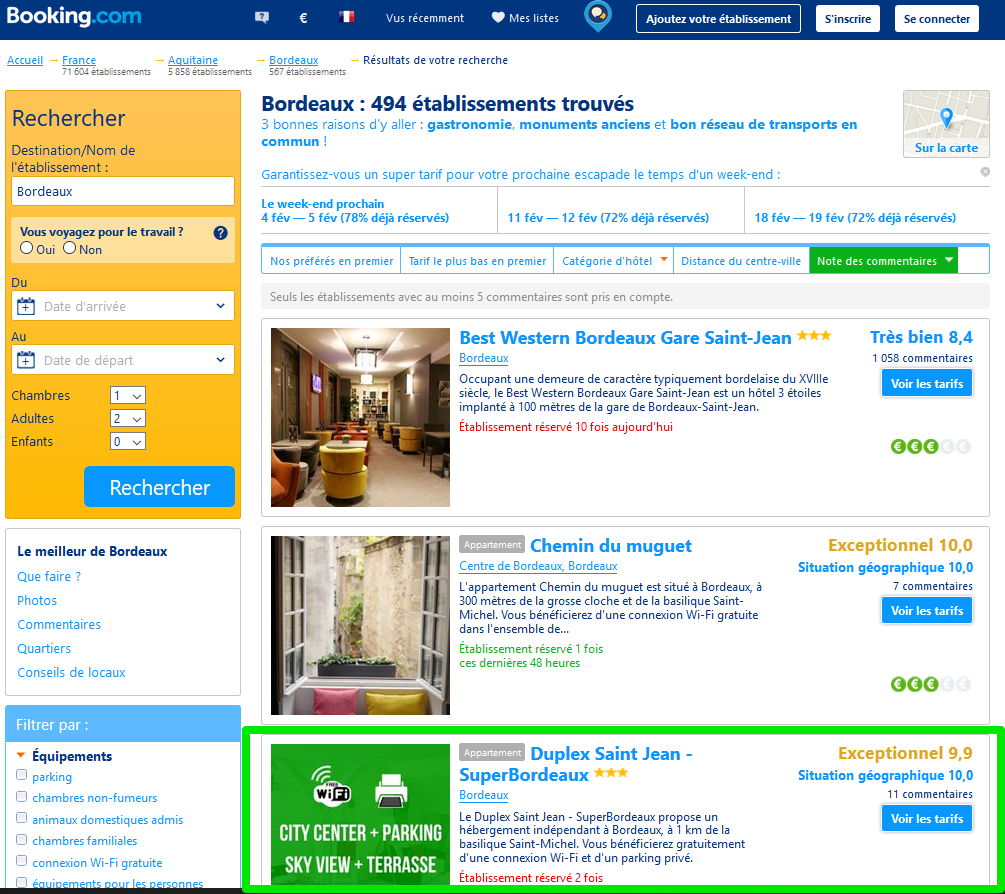The height and width of the screenshot is (894, 1005).
Task: Click the stars next to Duplex Saint Jean title
Action: 611,773
